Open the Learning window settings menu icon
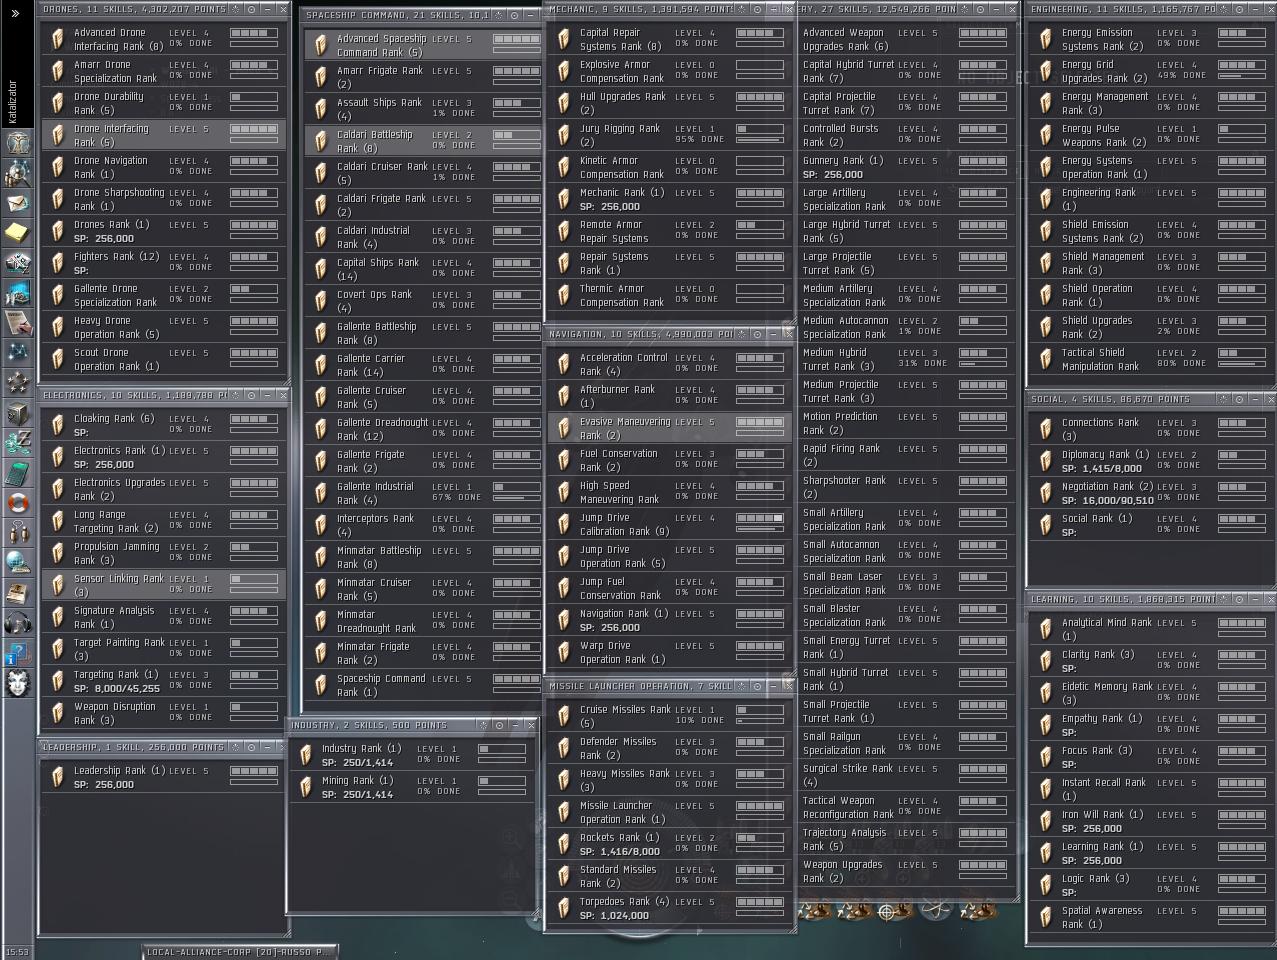The width and height of the screenshot is (1277, 960). coord(1240,599)
